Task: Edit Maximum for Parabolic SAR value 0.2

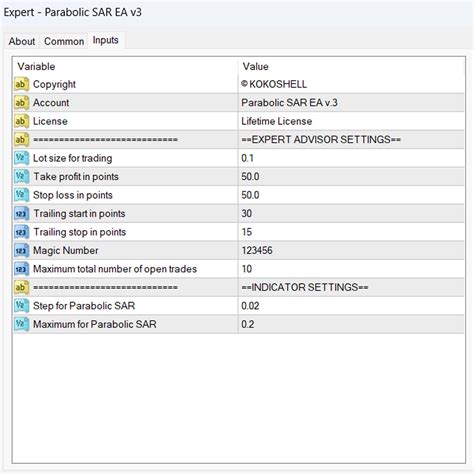Action: [x=351, y=324]
